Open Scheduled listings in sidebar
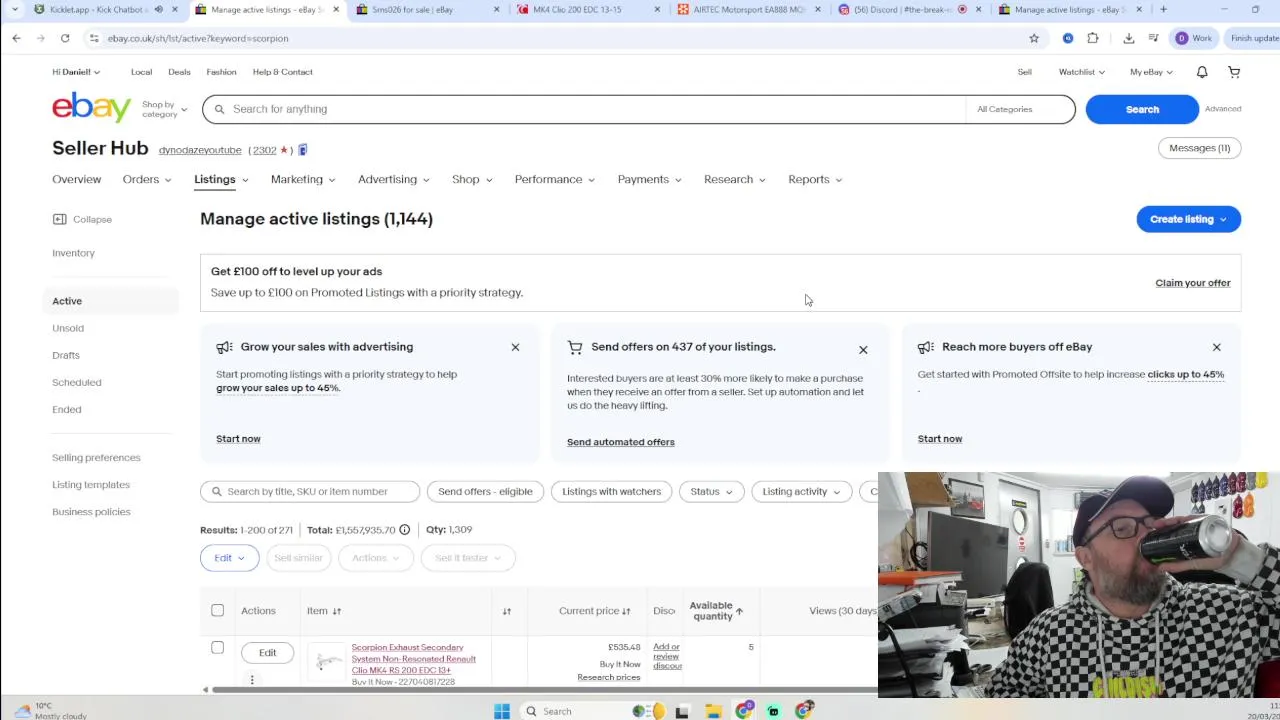1280x720 pixels. point(77,382)
